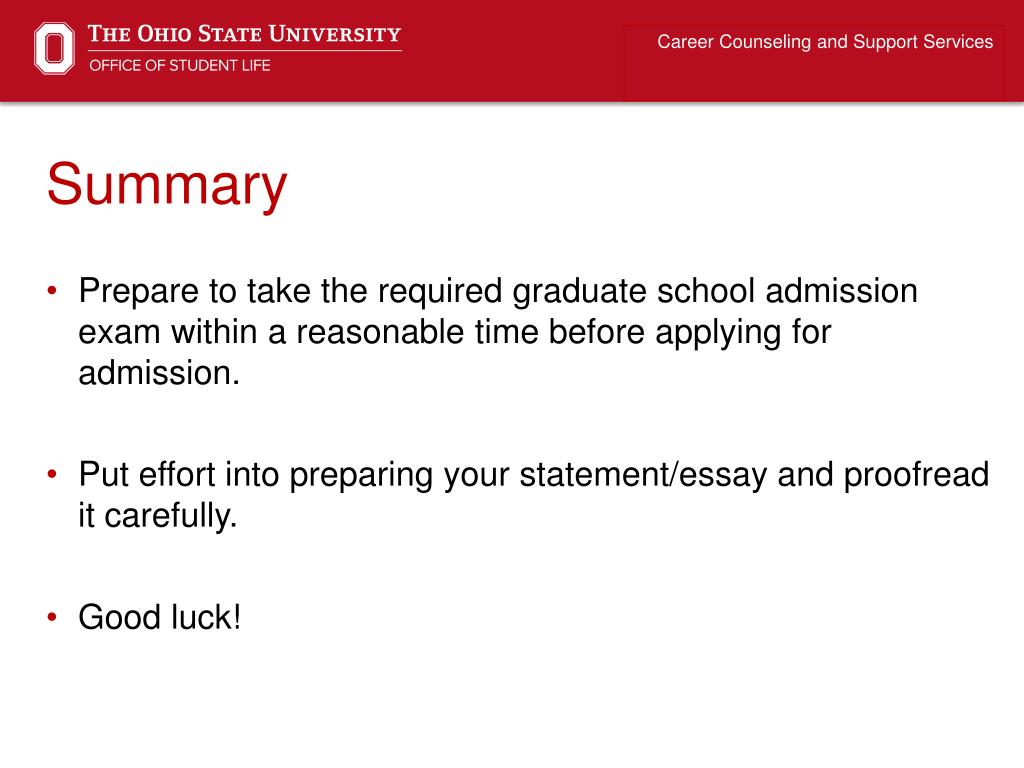1024x768 pixels.
Task: Click the words 'applying for' in first bullet
Action: point(743,333)
